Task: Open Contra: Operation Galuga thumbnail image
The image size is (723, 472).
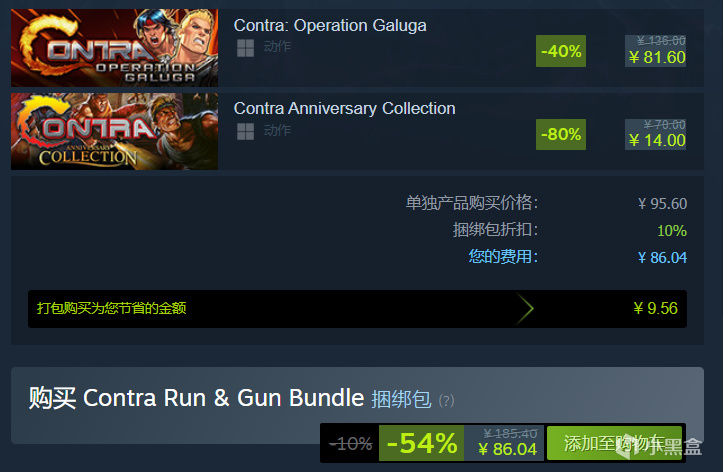Action: click(114, 48)
